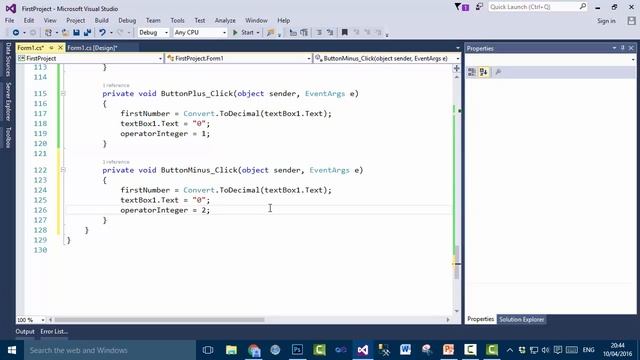
Task: Open the notifications flag icon
Action: [462, 7]
